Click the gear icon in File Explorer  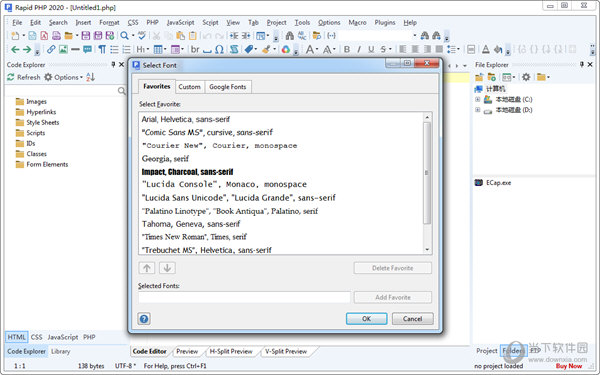coord(526,77)
